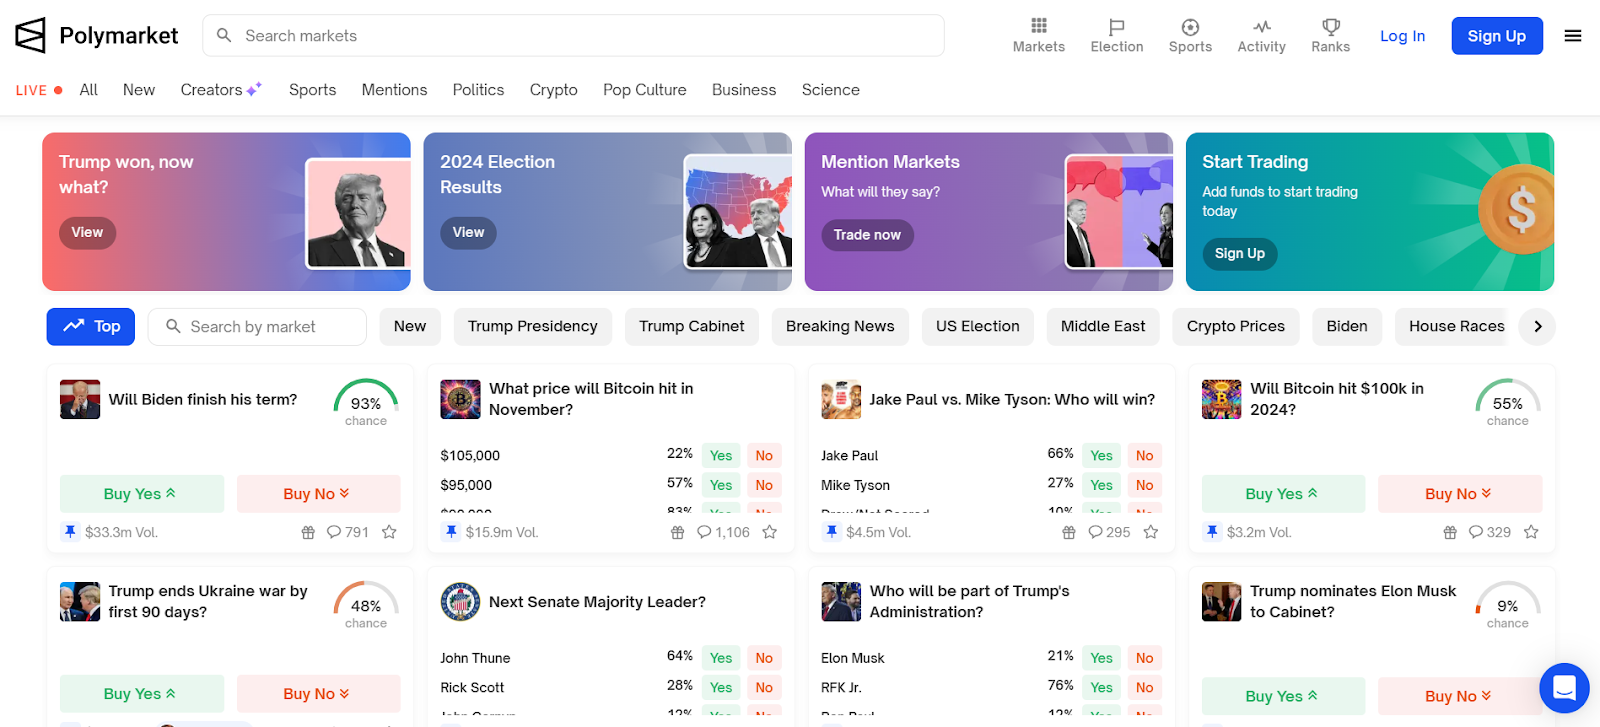Bookmark the Jake Paul vs. Tyson market
This screenshot has height=727, width=1600.
[1151, 532]
